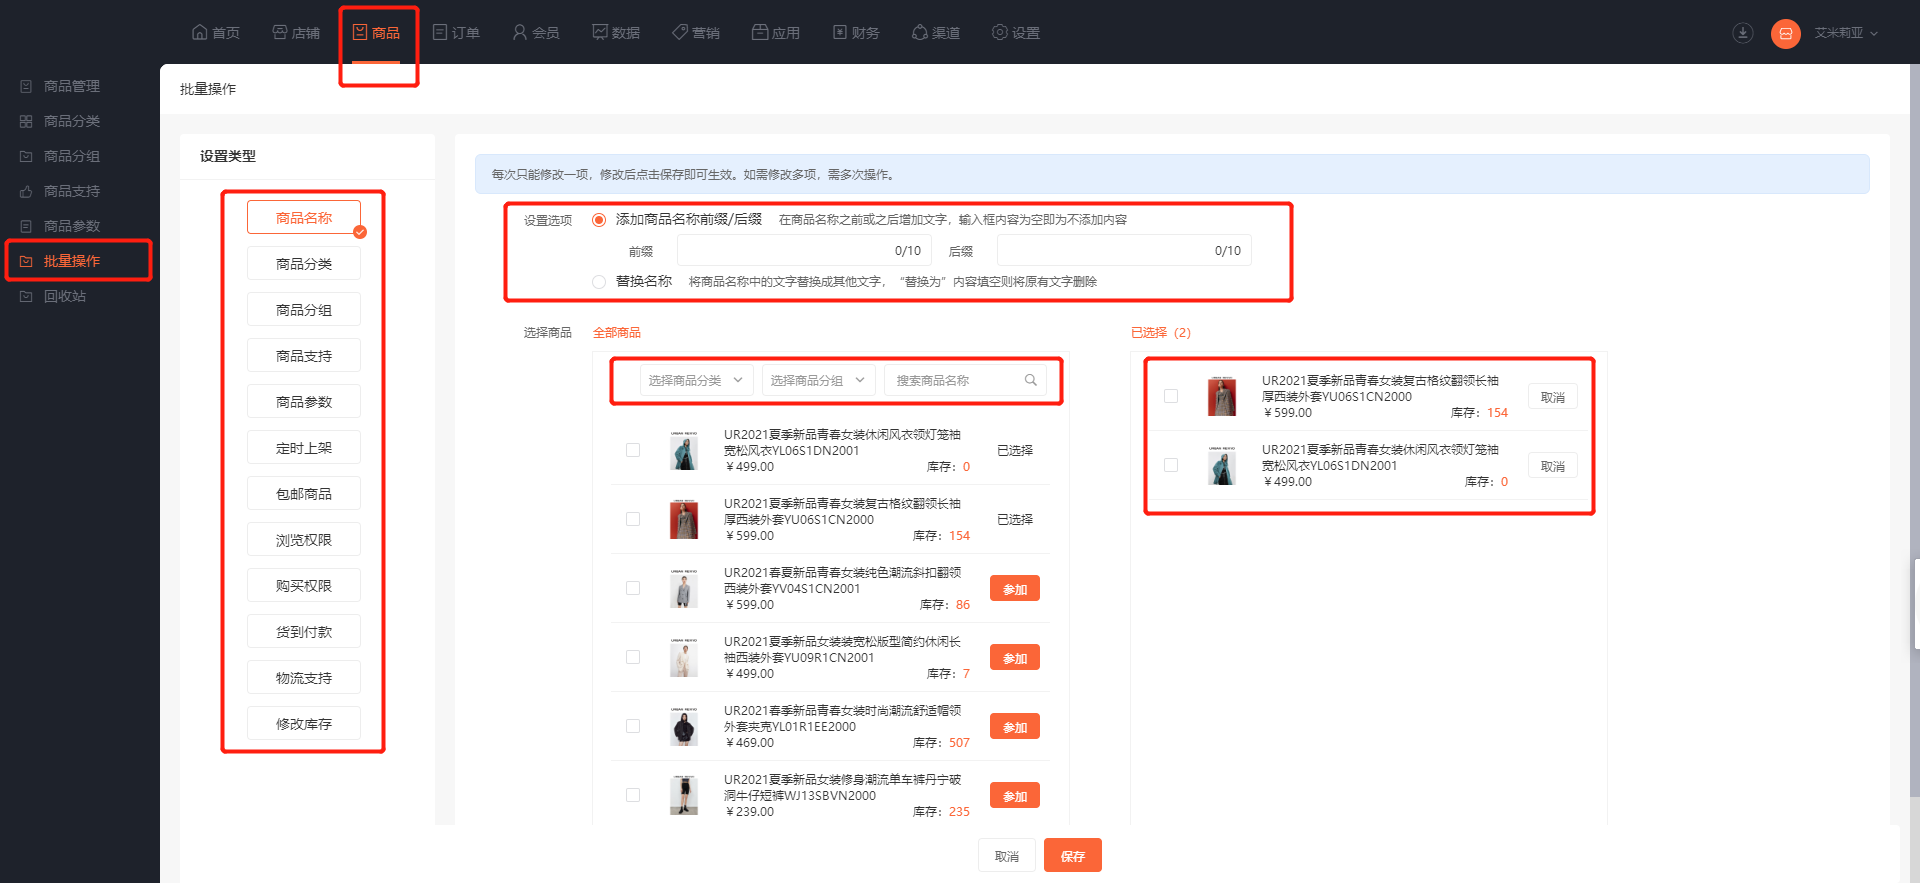The image size is (1920, 883).
Task: Cancel selected YL06S1DN2001 item via 取消
Action: point(1553,466)
